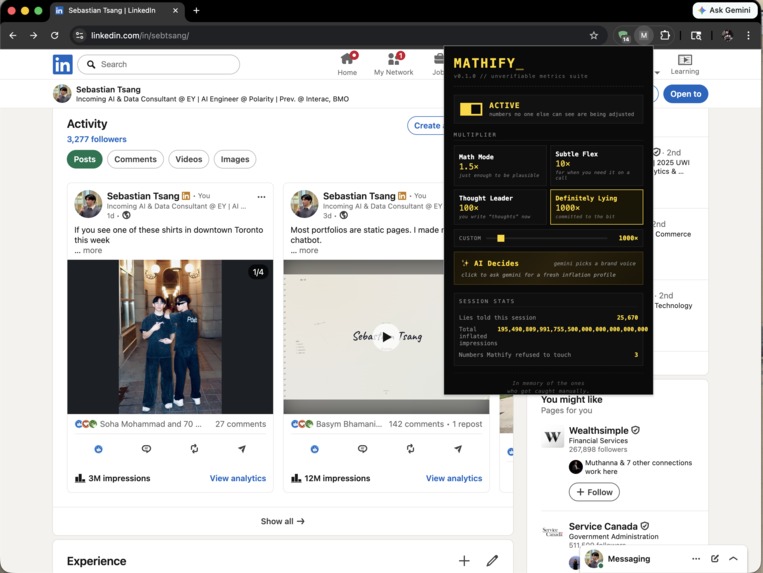Click Sebastian Tsang profile photo in sticky header
The height and width of the screenshot is (573, 763).
(62, 93)
